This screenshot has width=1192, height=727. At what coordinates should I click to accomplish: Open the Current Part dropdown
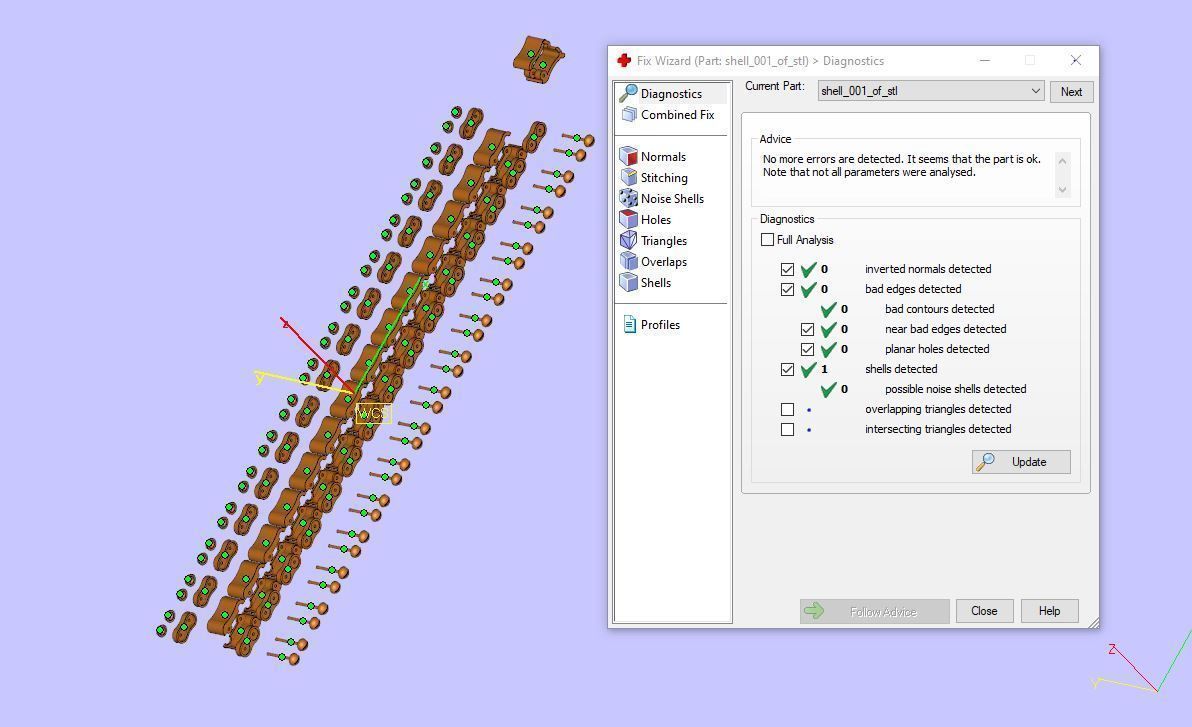pyautogui.click(x=930, y=91)
